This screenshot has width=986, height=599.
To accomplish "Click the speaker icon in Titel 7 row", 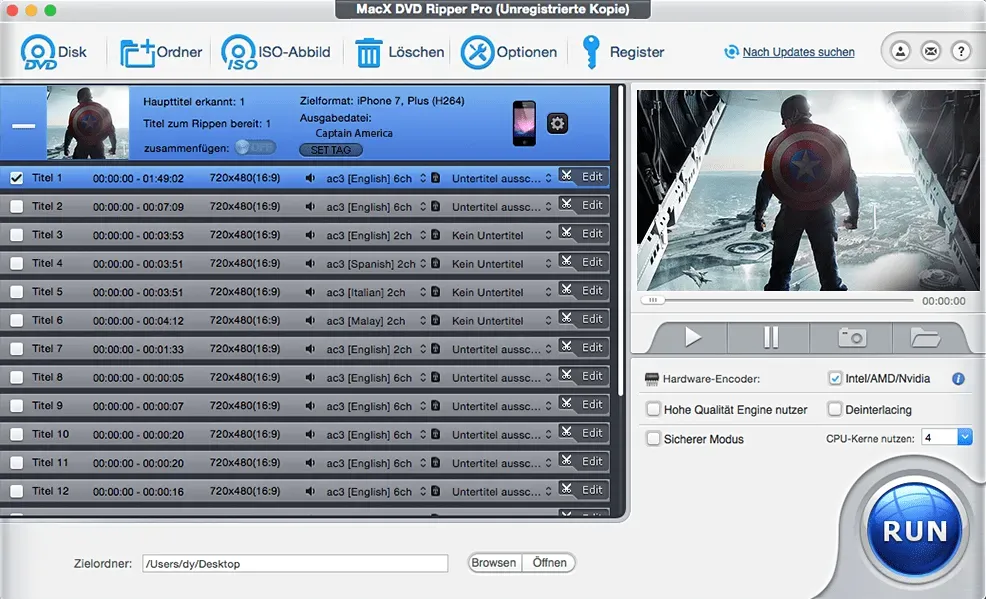I will (310, 349).
